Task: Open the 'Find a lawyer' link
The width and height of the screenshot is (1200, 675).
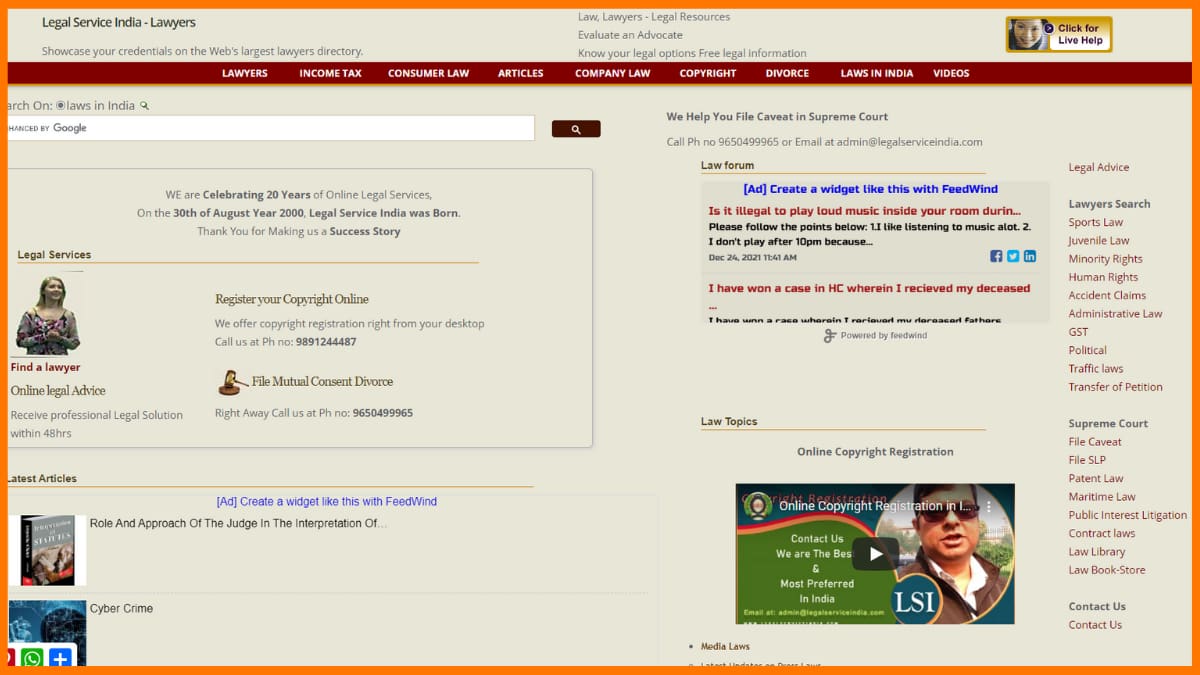Action: 45,367
